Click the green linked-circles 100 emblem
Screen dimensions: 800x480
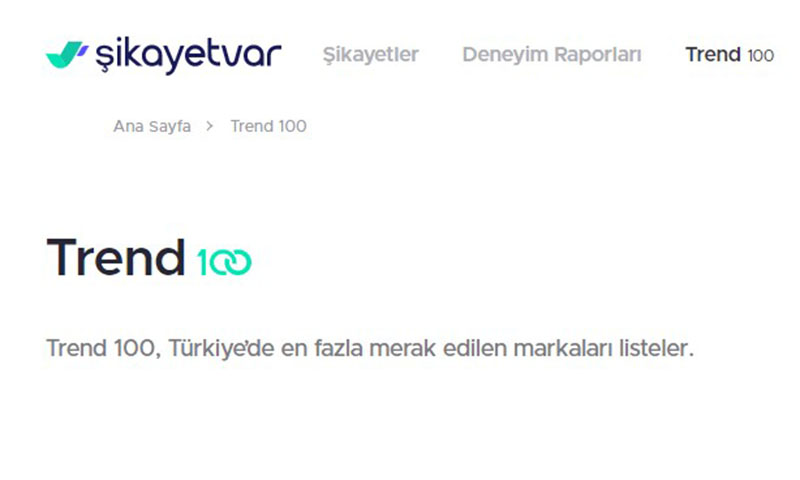tap(224, 262)
